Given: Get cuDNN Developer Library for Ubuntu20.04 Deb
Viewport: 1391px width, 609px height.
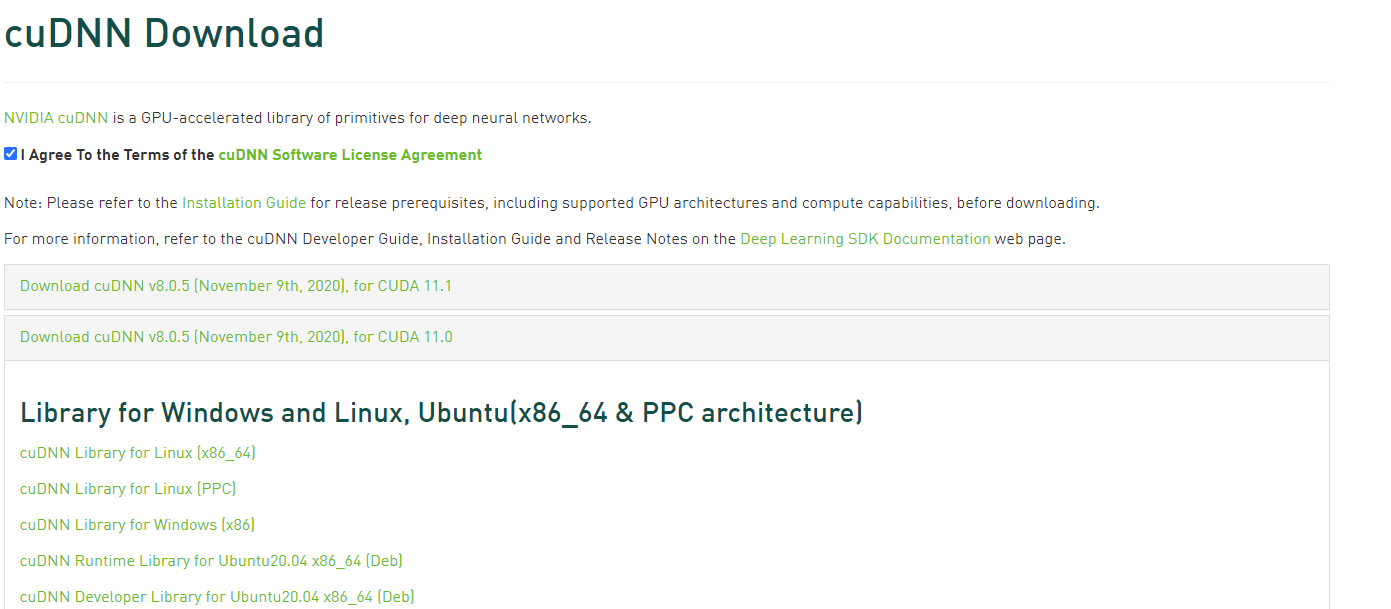Looking at the screenshot, I should pyautogui.click(x=217, y=597).
